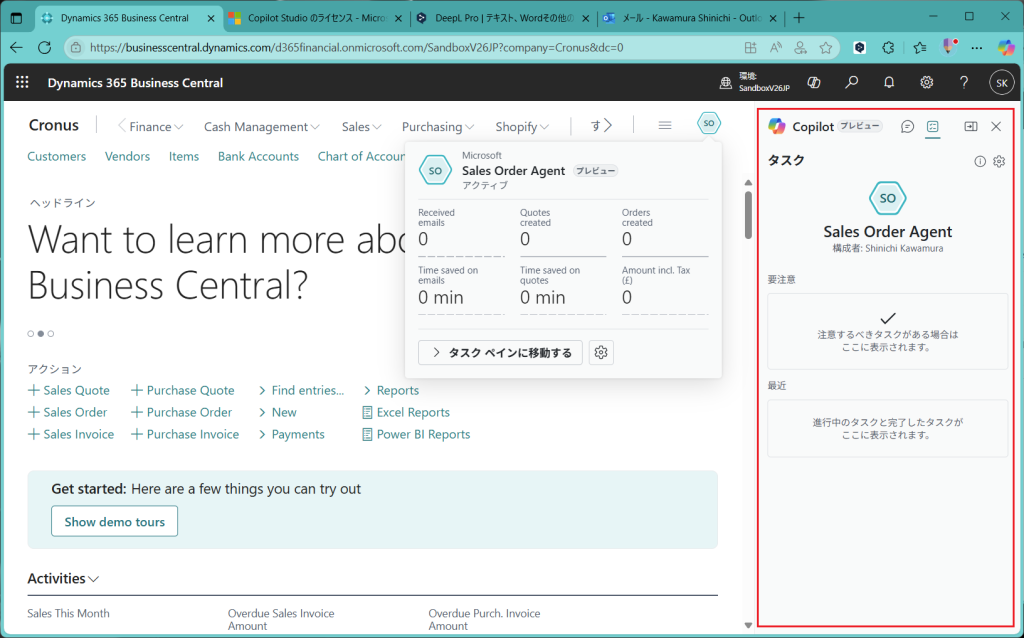Click the browser address bar URL
This screenshot has height=638, width=1024.
click(357, 47)
